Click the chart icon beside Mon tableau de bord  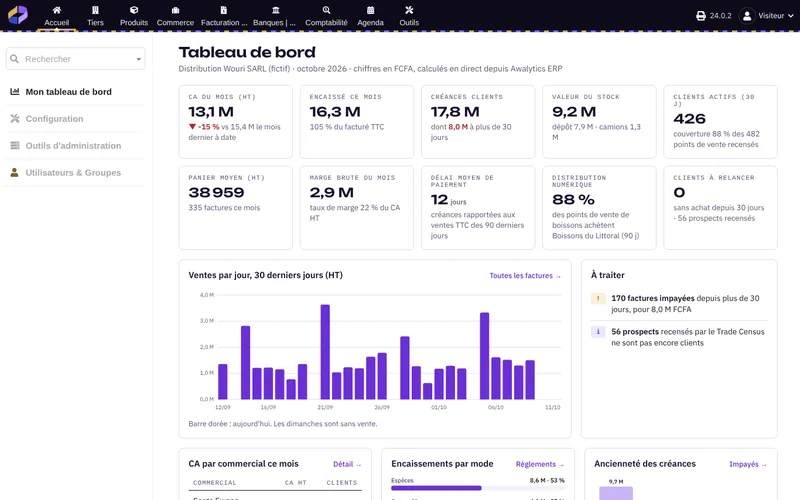point(15,92)
